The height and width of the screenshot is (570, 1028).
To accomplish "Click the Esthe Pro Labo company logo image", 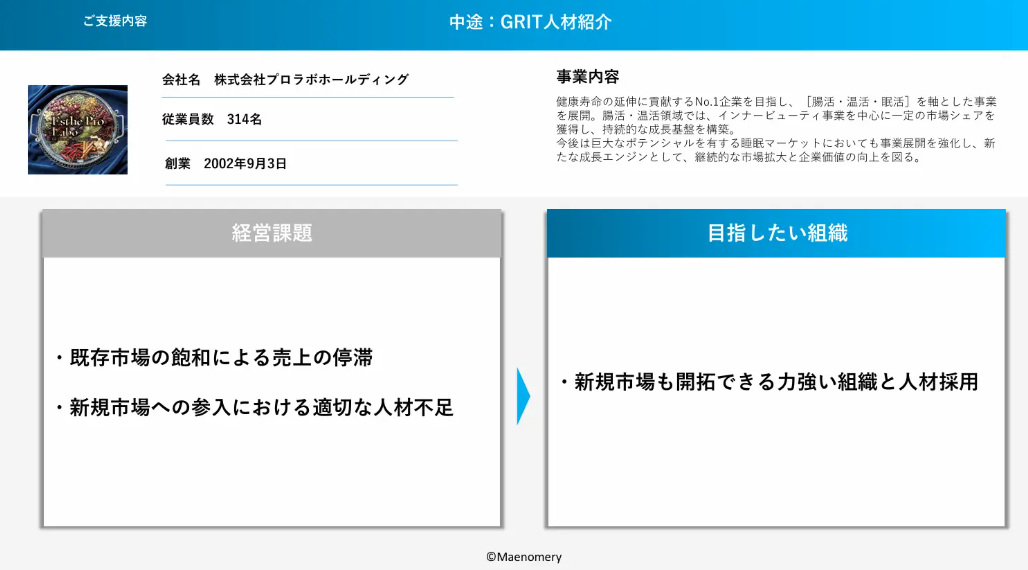I will point(77,129).
